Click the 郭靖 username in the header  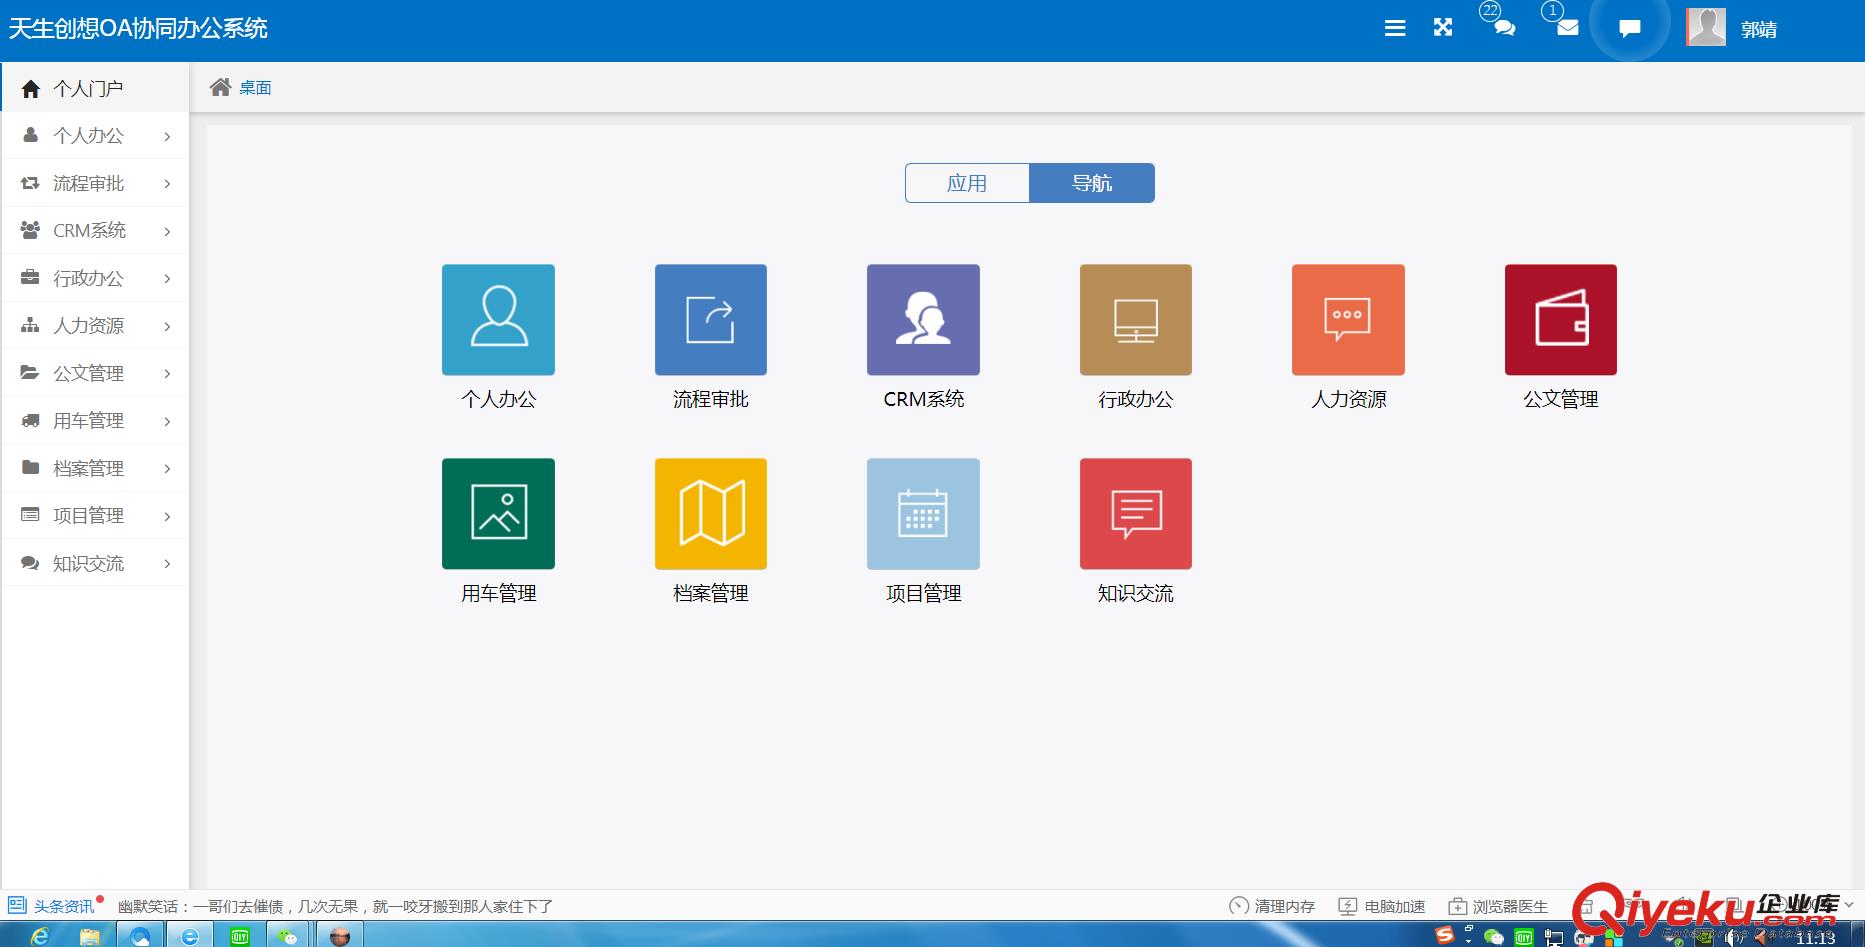click(1759, 30)
